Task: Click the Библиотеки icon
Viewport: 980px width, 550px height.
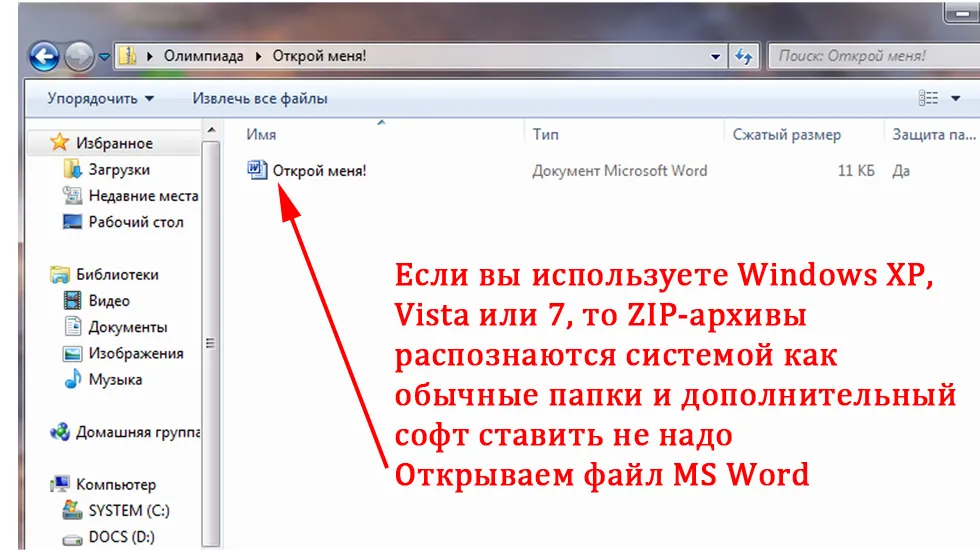Action: click(x=60, y=274)
